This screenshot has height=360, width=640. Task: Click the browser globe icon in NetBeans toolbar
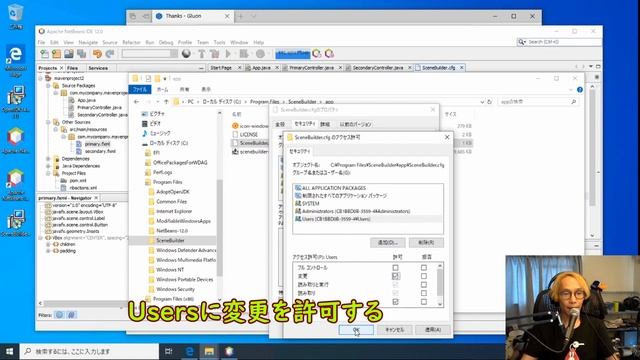186,53
